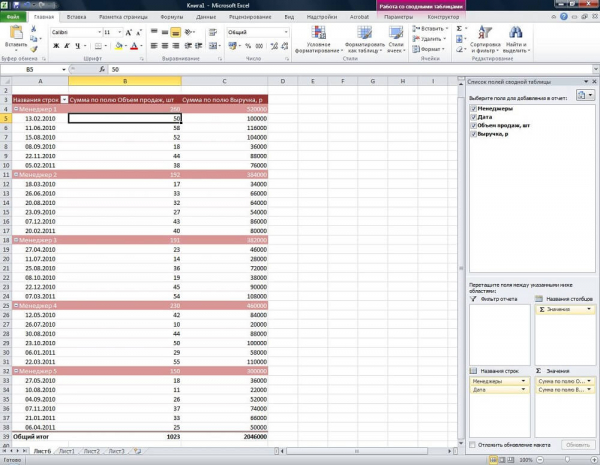Uncheck the Дата field checkbox
The height and width of the screenshot is (465, 600).
[474, 117]
